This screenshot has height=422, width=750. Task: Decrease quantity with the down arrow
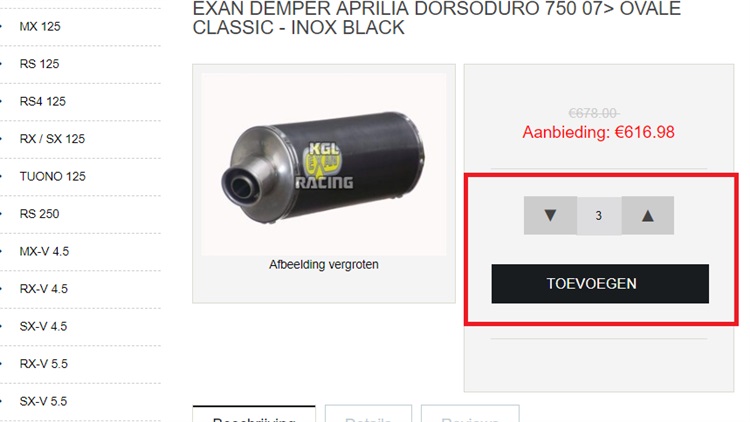[x=550, y=215]
